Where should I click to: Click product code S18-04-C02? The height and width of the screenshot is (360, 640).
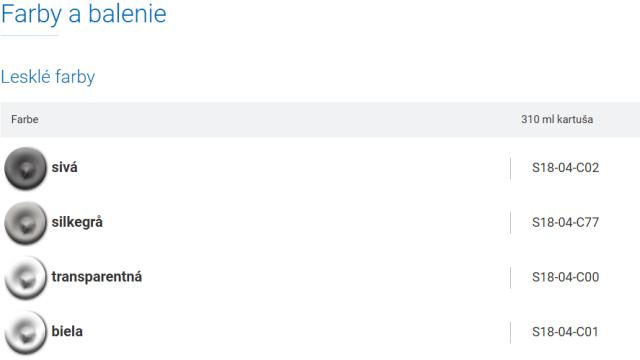565,168
